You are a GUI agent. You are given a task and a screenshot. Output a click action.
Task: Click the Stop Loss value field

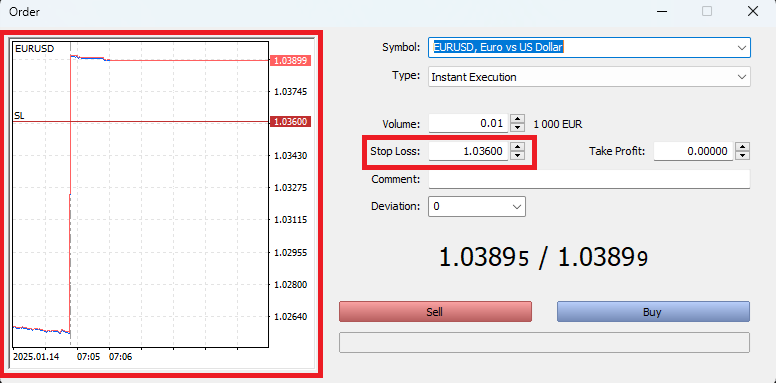click(x=468, y=151)
